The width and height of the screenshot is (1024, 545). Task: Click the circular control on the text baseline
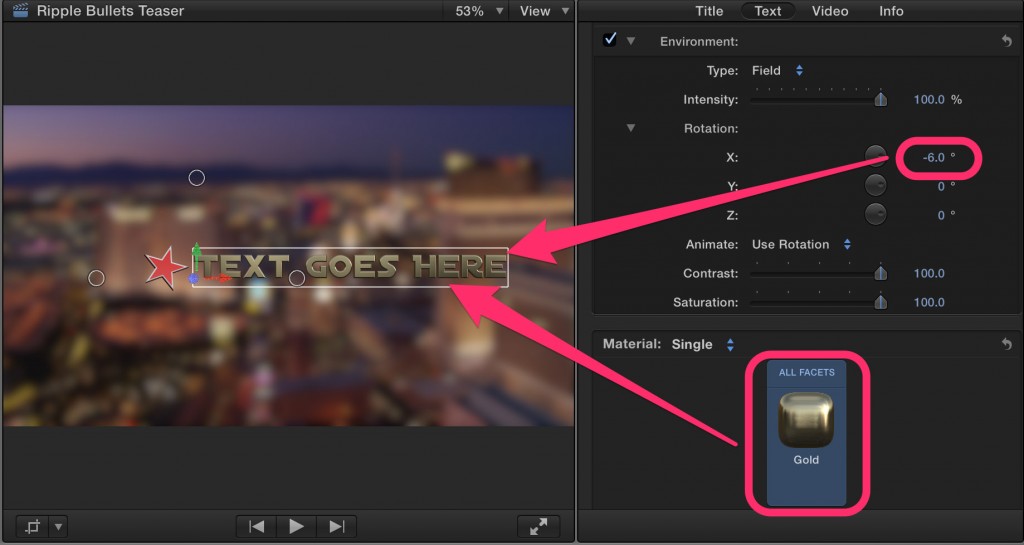coord(297,279)
